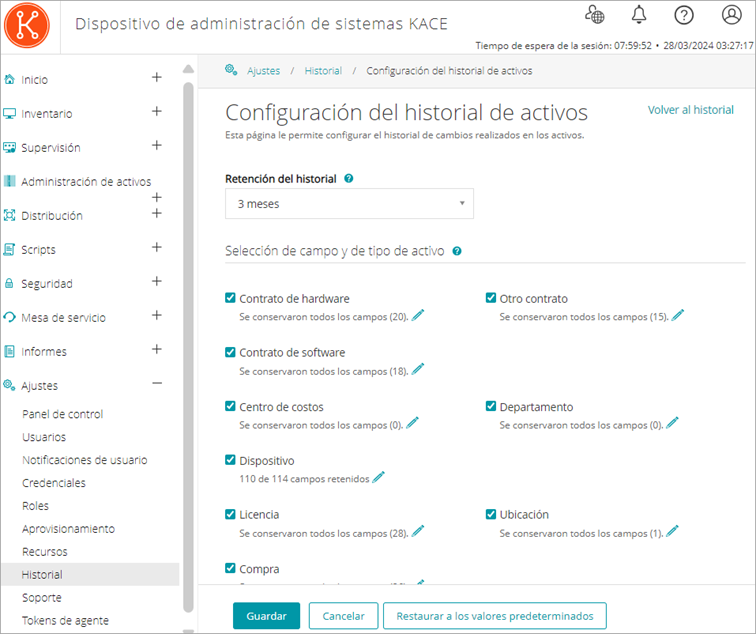Open the user account profile icon
The height and width of the screenshot is (634, 756).
(x=731, y=14)
